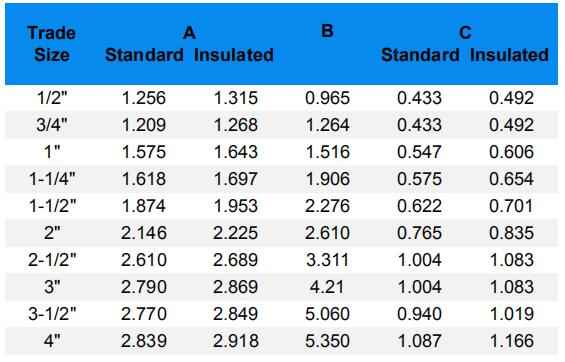565x362 pixels.
Task: Click the 0.765 cell in the 2" row
Action: (419, 233)
